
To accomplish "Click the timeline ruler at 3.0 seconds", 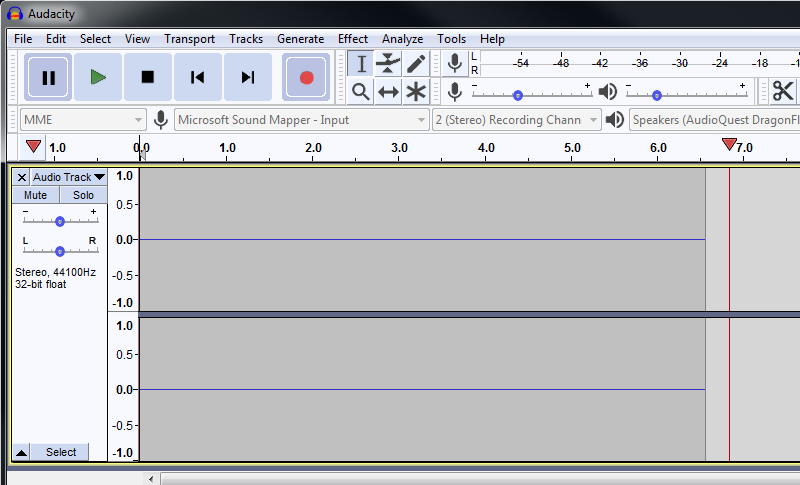I will (399, 148).
